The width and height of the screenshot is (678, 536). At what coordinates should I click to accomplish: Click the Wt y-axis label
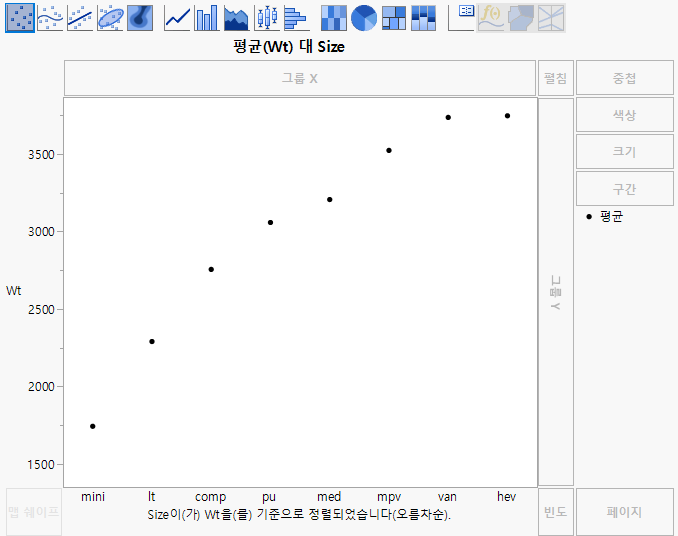(x=13, y=290)
